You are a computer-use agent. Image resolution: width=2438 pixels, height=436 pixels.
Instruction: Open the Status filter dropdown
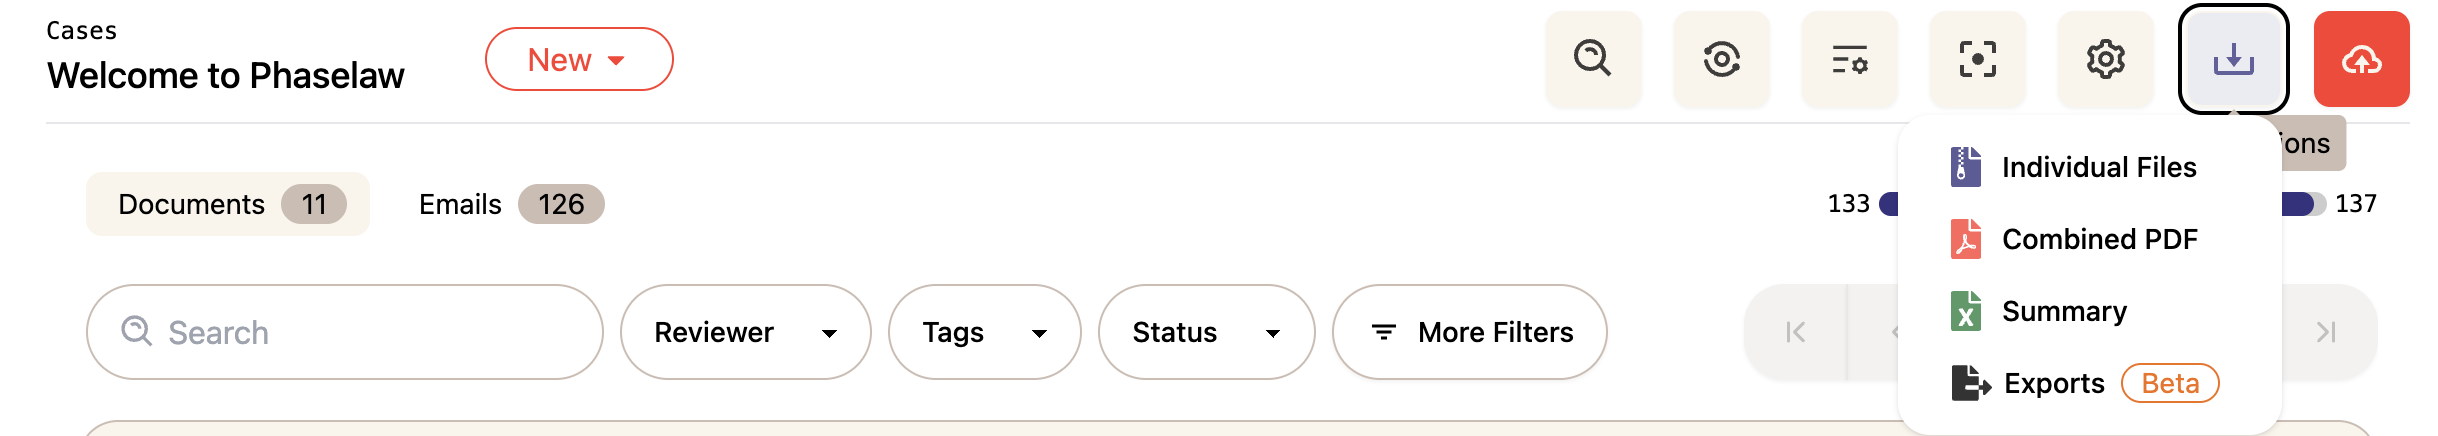pos(1206,332)
